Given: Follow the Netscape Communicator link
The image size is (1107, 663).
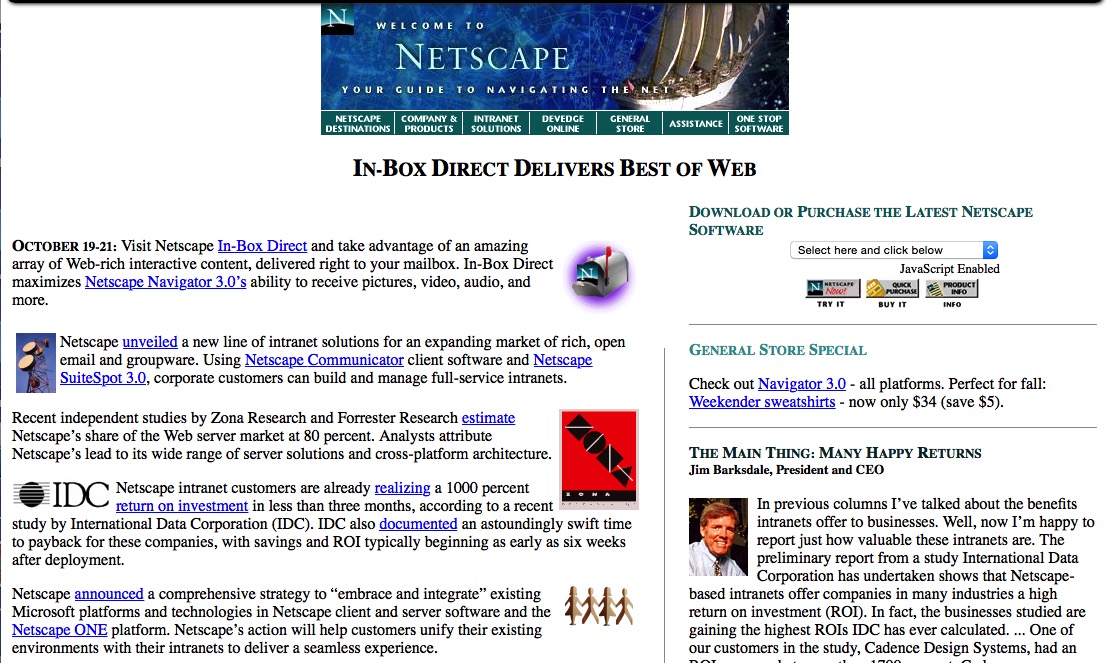Looking at the screenshot, I should click(324, 360).
